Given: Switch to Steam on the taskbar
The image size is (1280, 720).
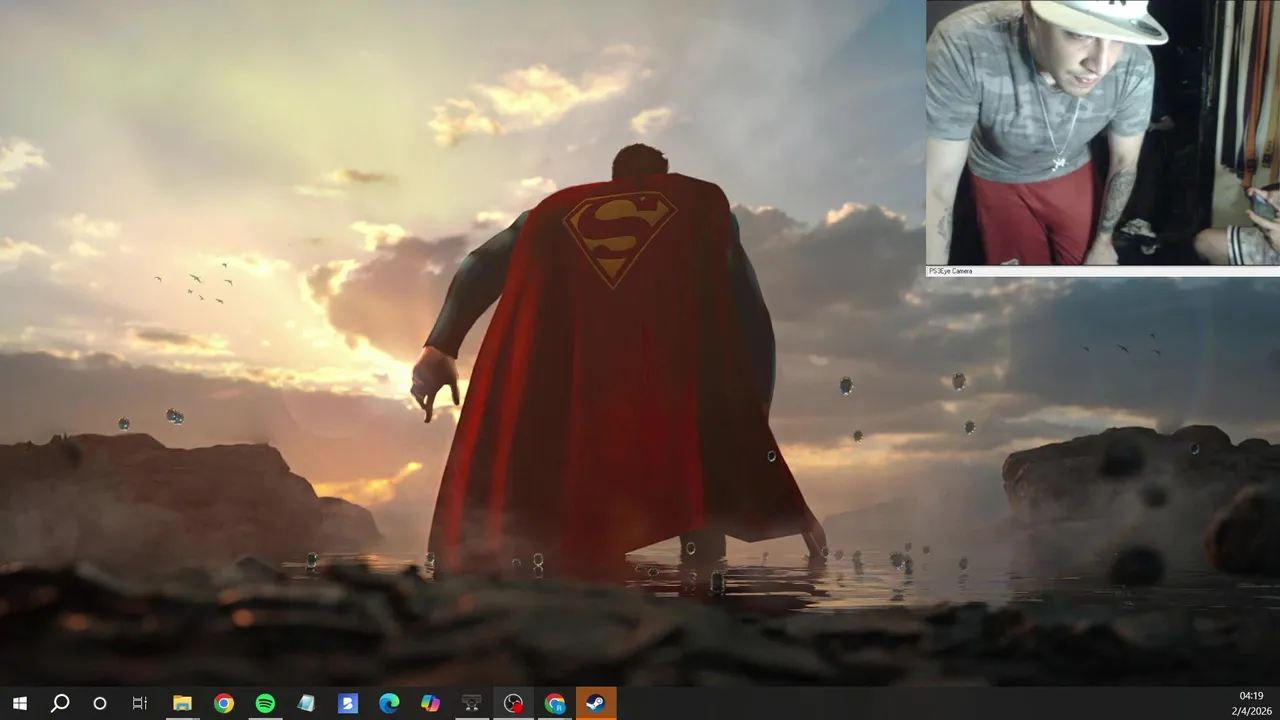Looking at the screenshot, I should 596,704.
